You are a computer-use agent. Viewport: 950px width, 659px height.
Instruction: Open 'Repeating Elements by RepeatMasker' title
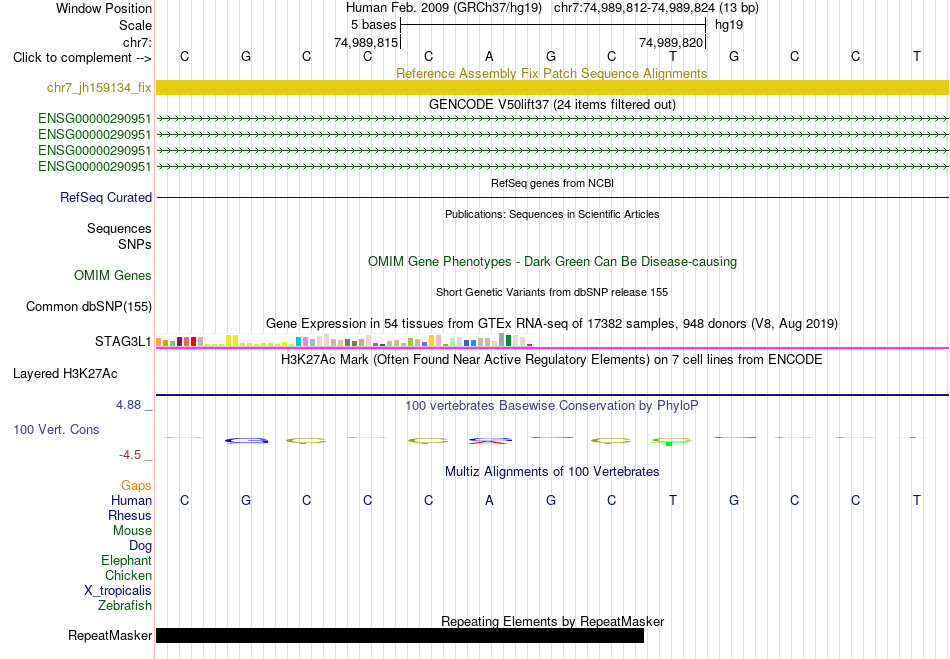pos(553,621)
